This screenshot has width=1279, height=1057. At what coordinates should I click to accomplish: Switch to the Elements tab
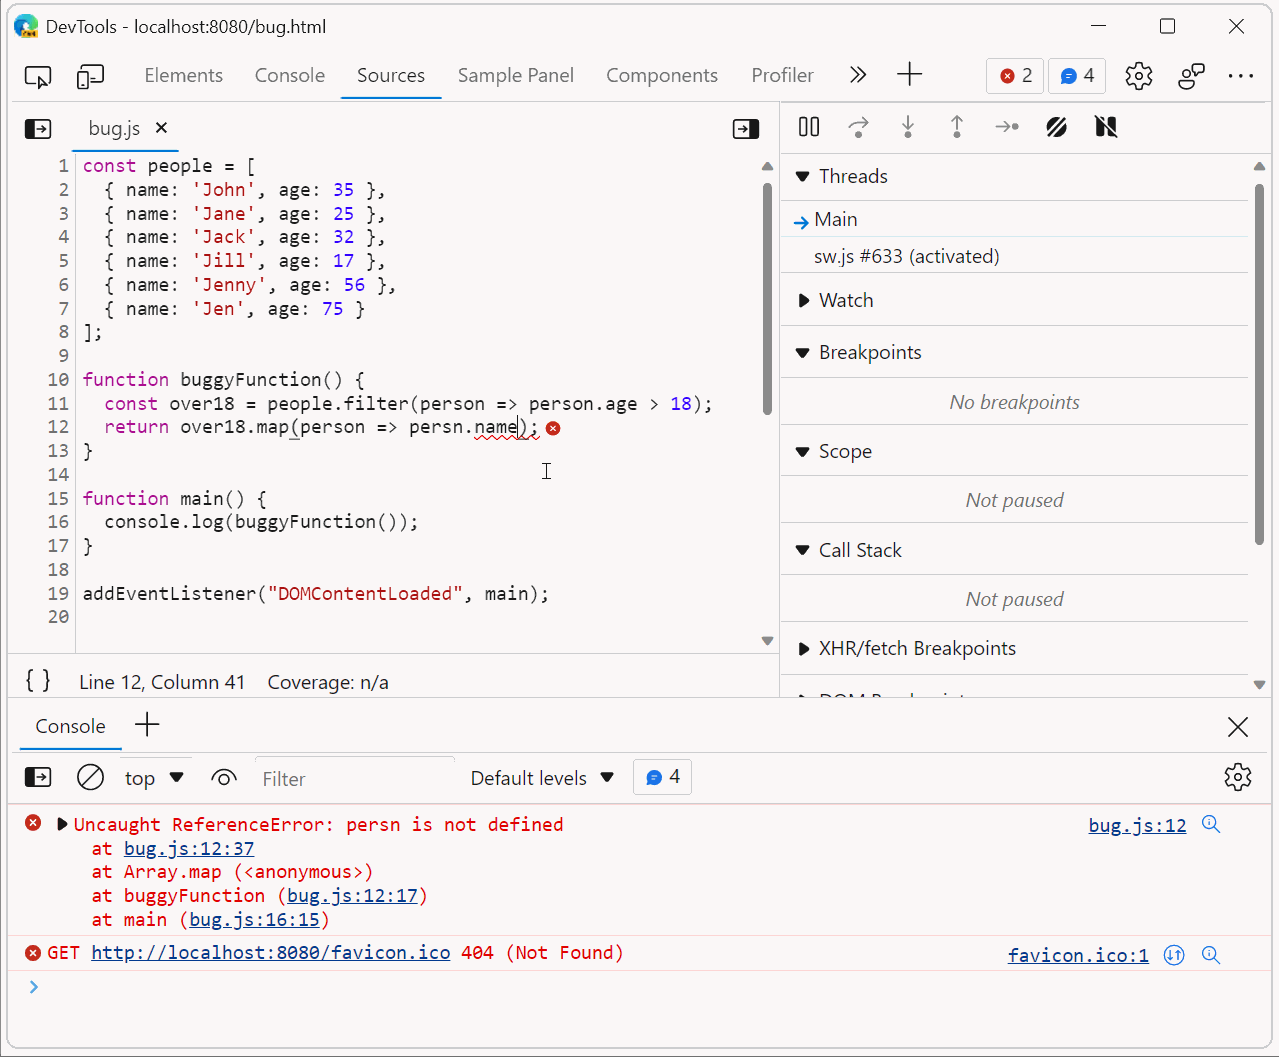pos(183,75)
